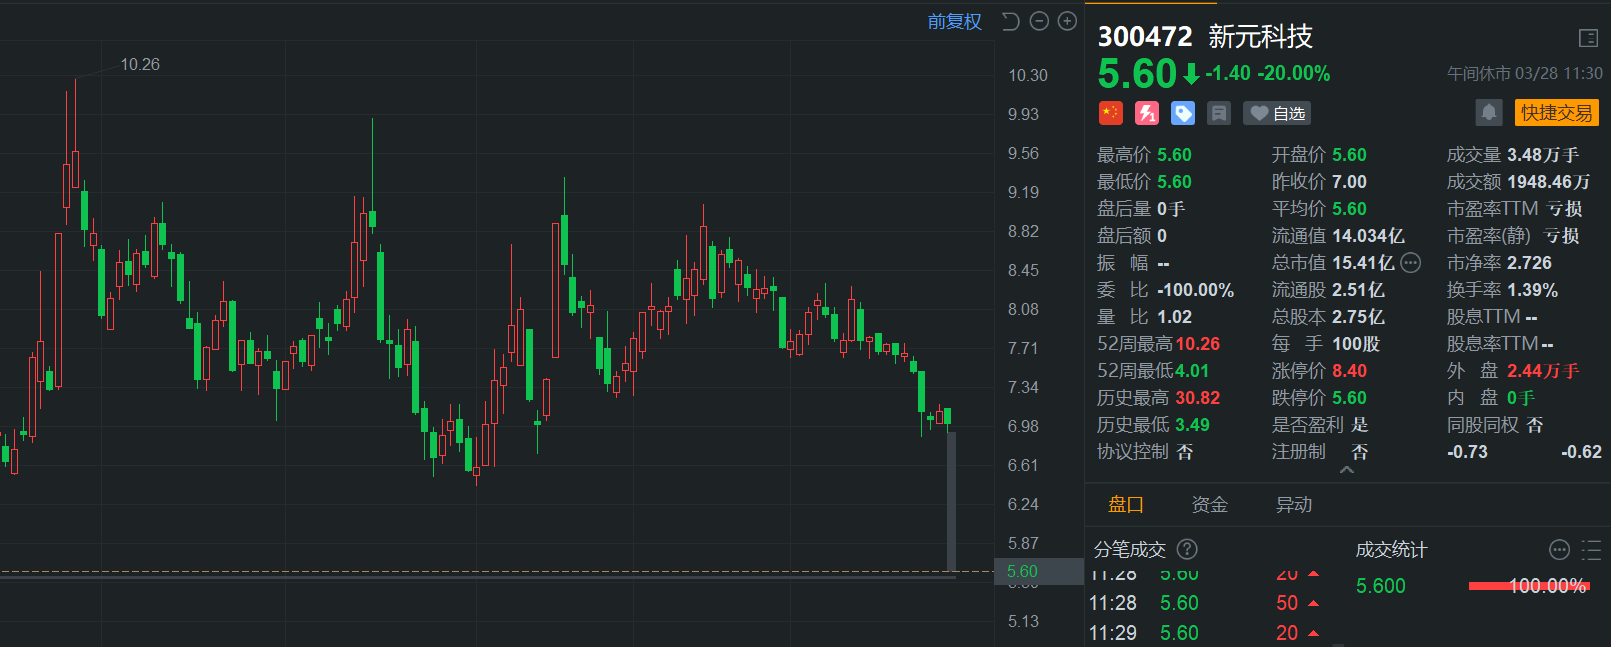Toggle the 成交统计 list view icon

1591,549
